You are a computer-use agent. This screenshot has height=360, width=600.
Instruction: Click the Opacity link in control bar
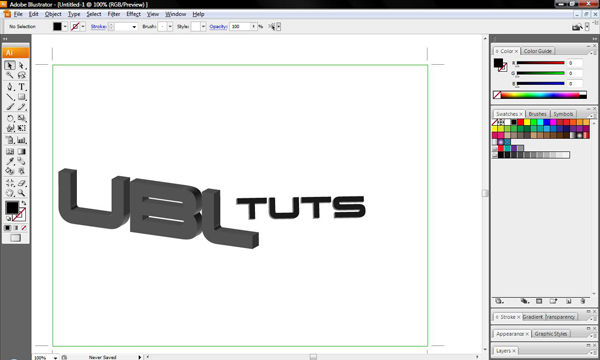(x=218, y=26)
